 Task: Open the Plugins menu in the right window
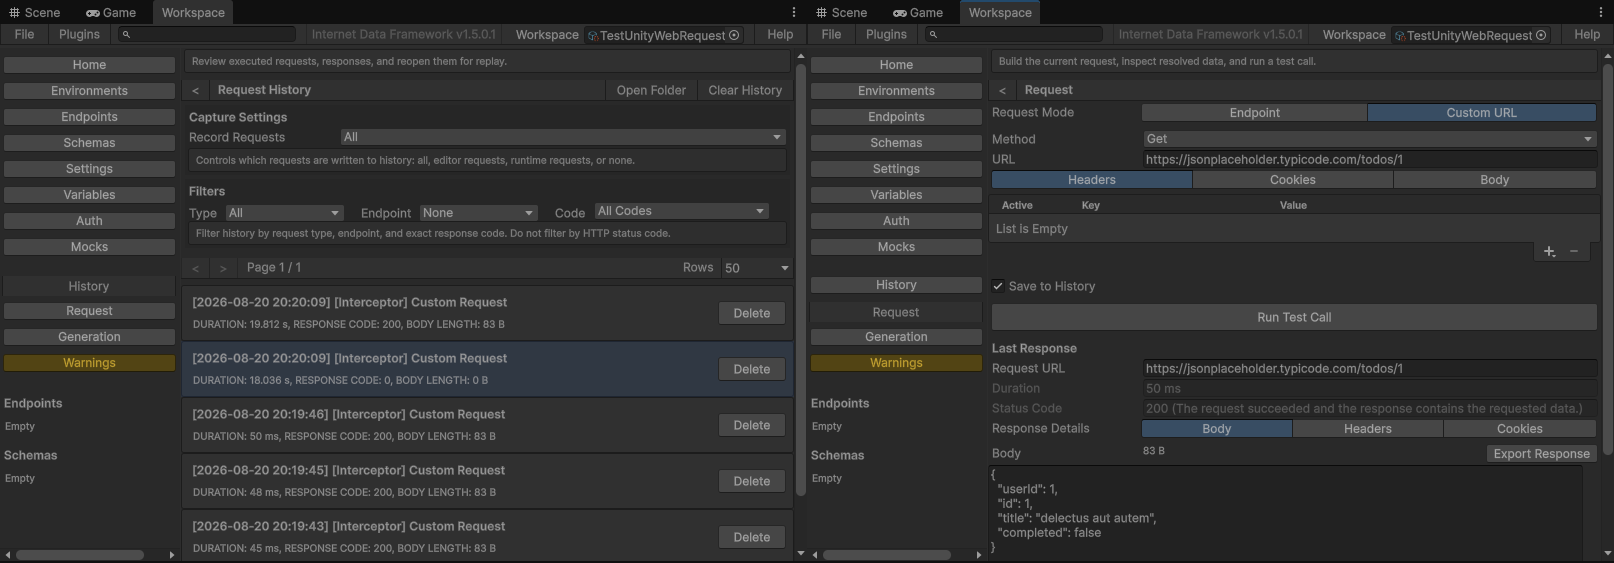[887, 34]
